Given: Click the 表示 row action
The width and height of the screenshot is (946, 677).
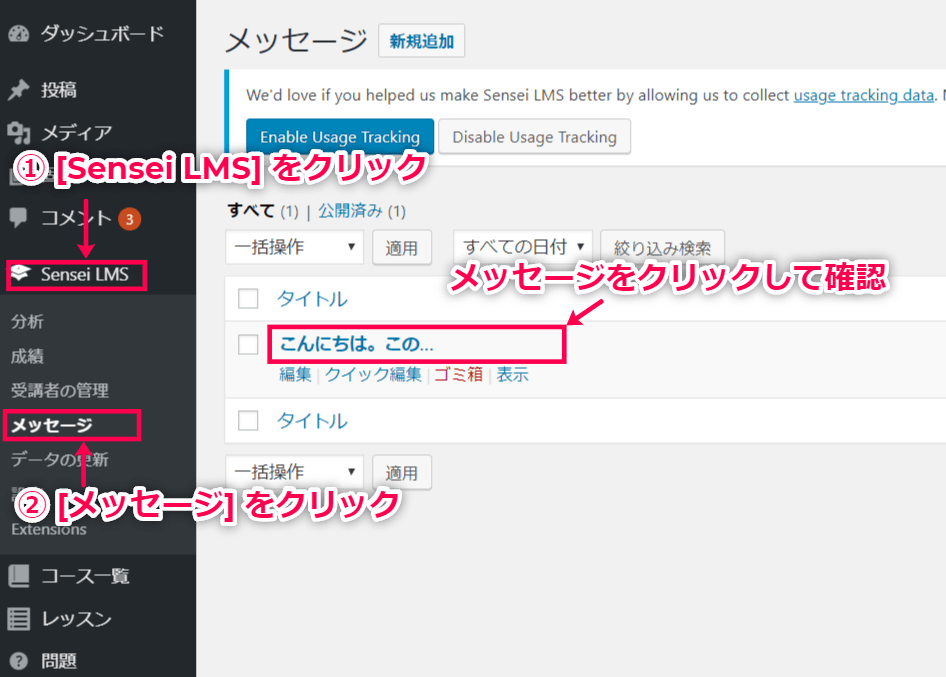Looking at the screenshot, I should click(512, 374).
